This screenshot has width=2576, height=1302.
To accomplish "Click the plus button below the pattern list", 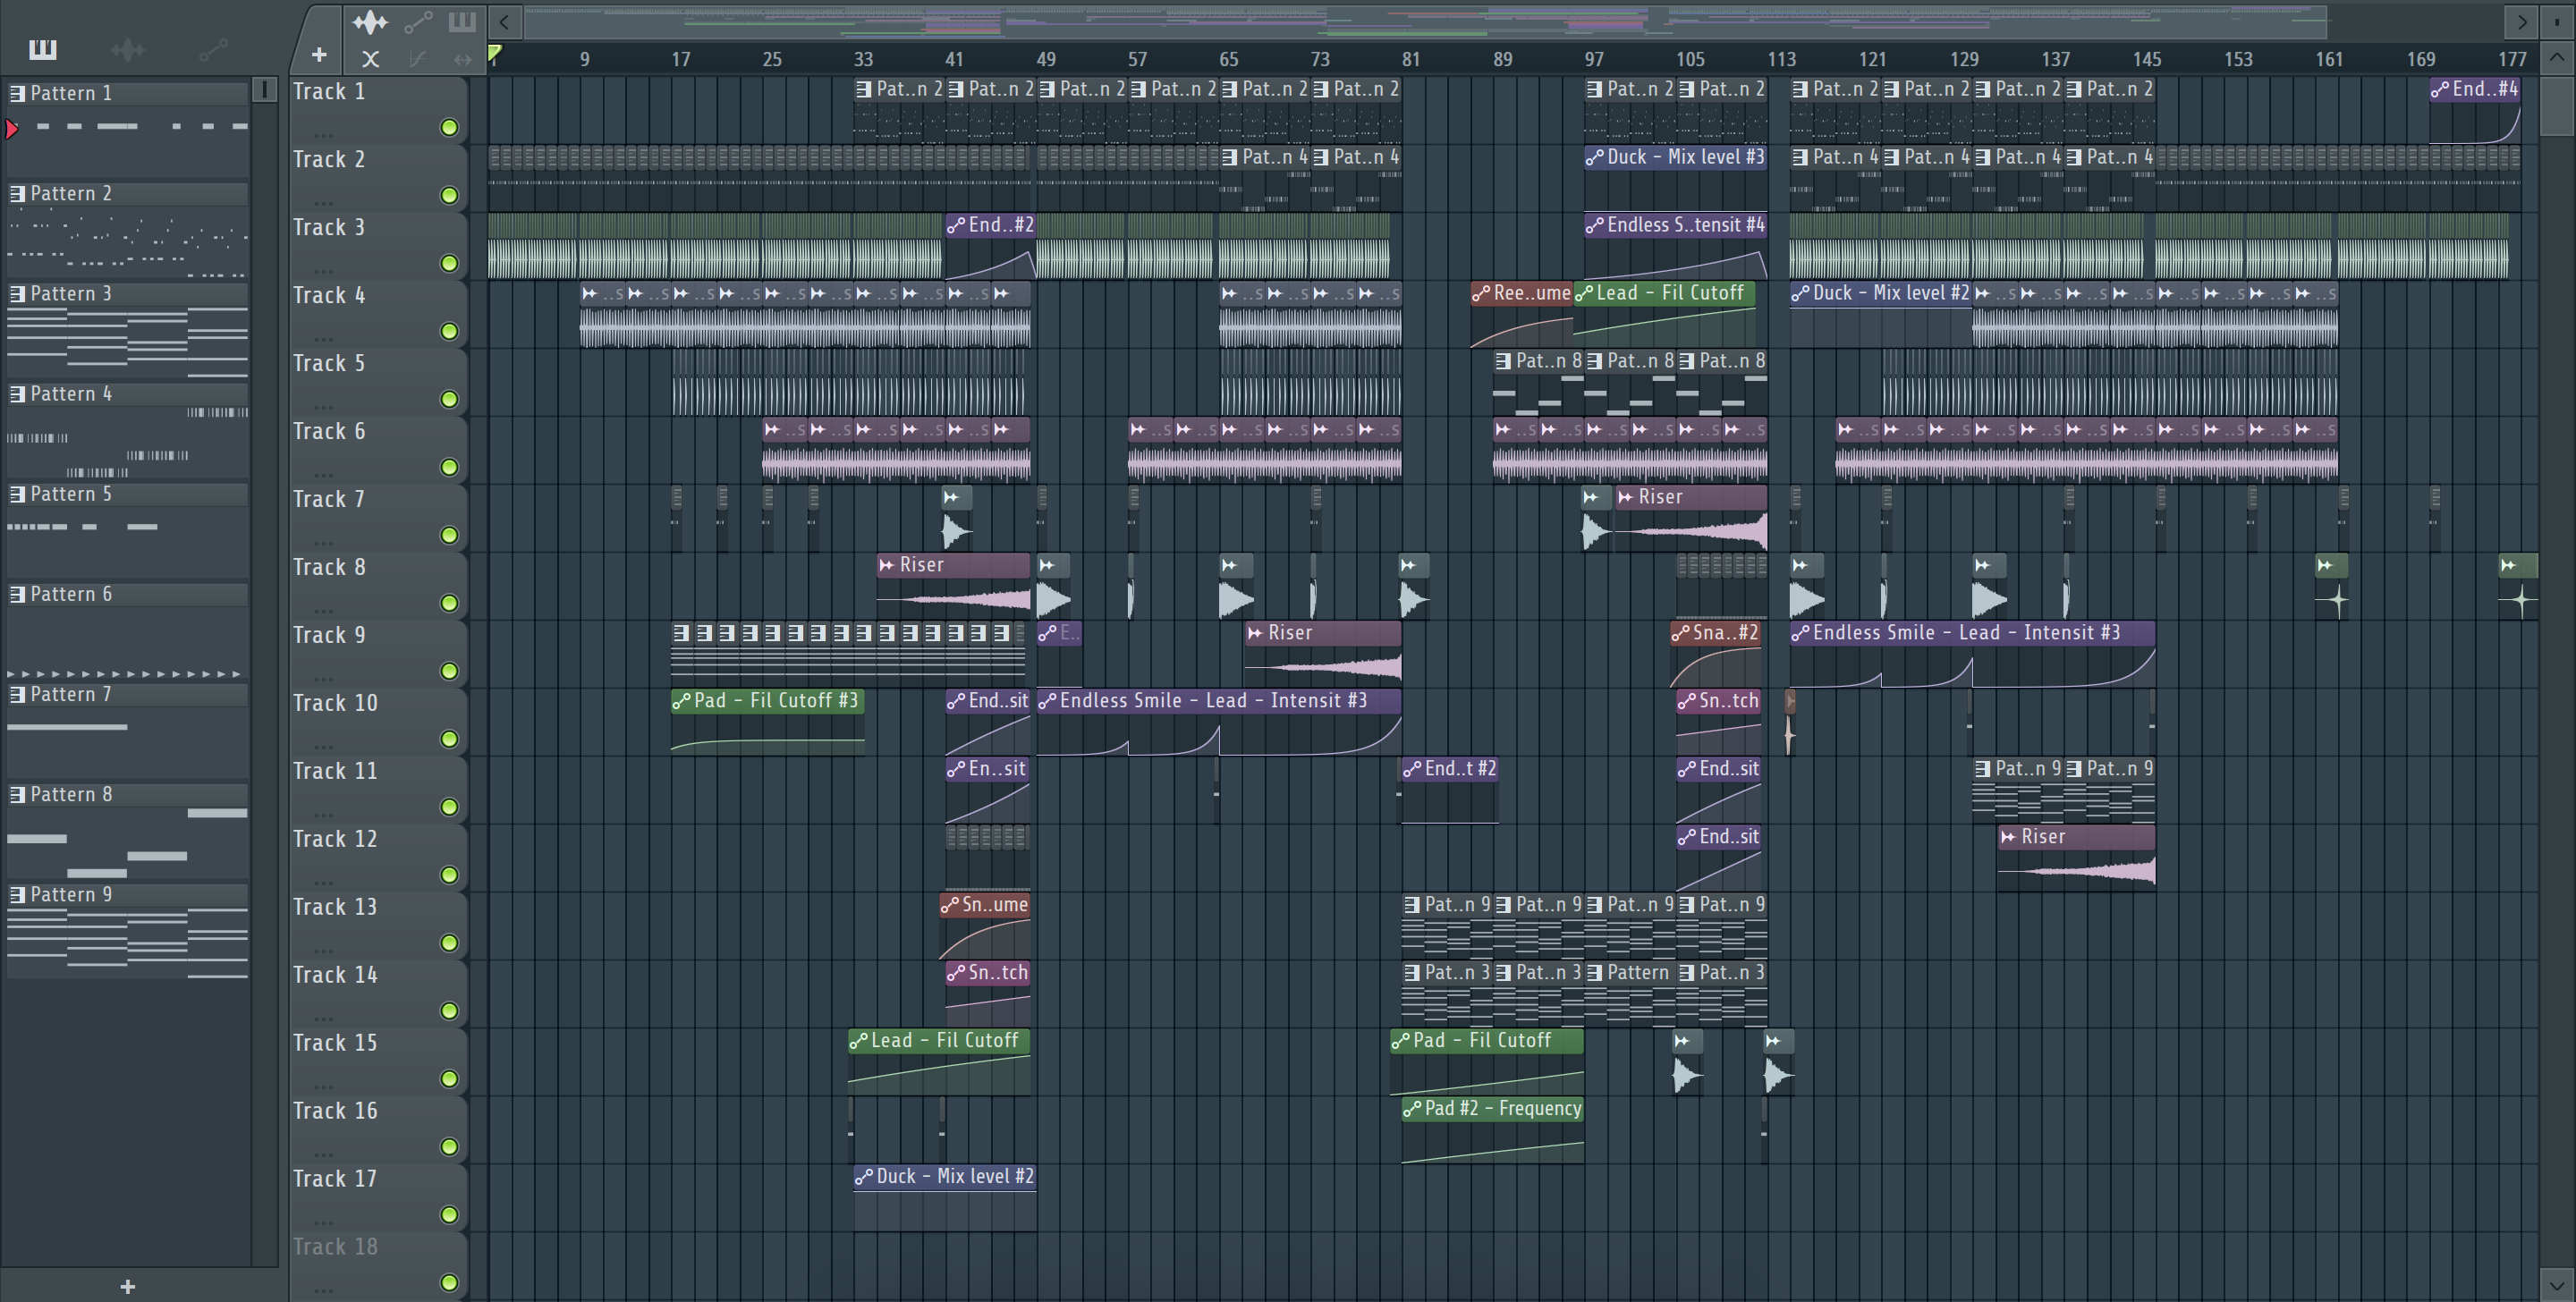I will [127, 1286].
